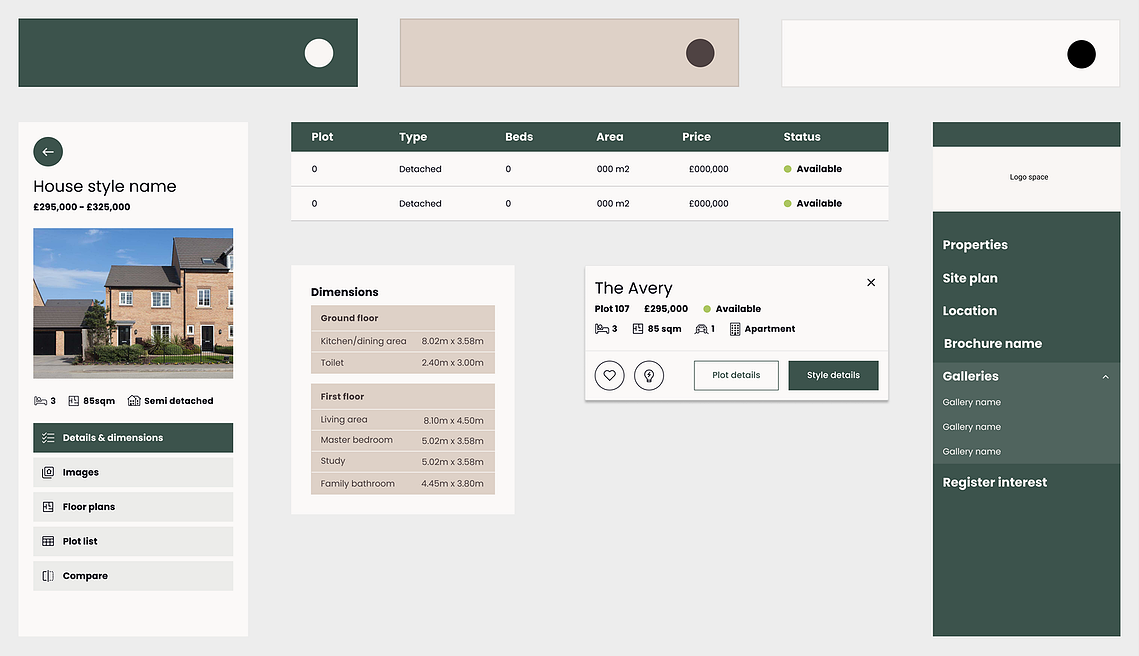Select the Family bathroom row

402,484
